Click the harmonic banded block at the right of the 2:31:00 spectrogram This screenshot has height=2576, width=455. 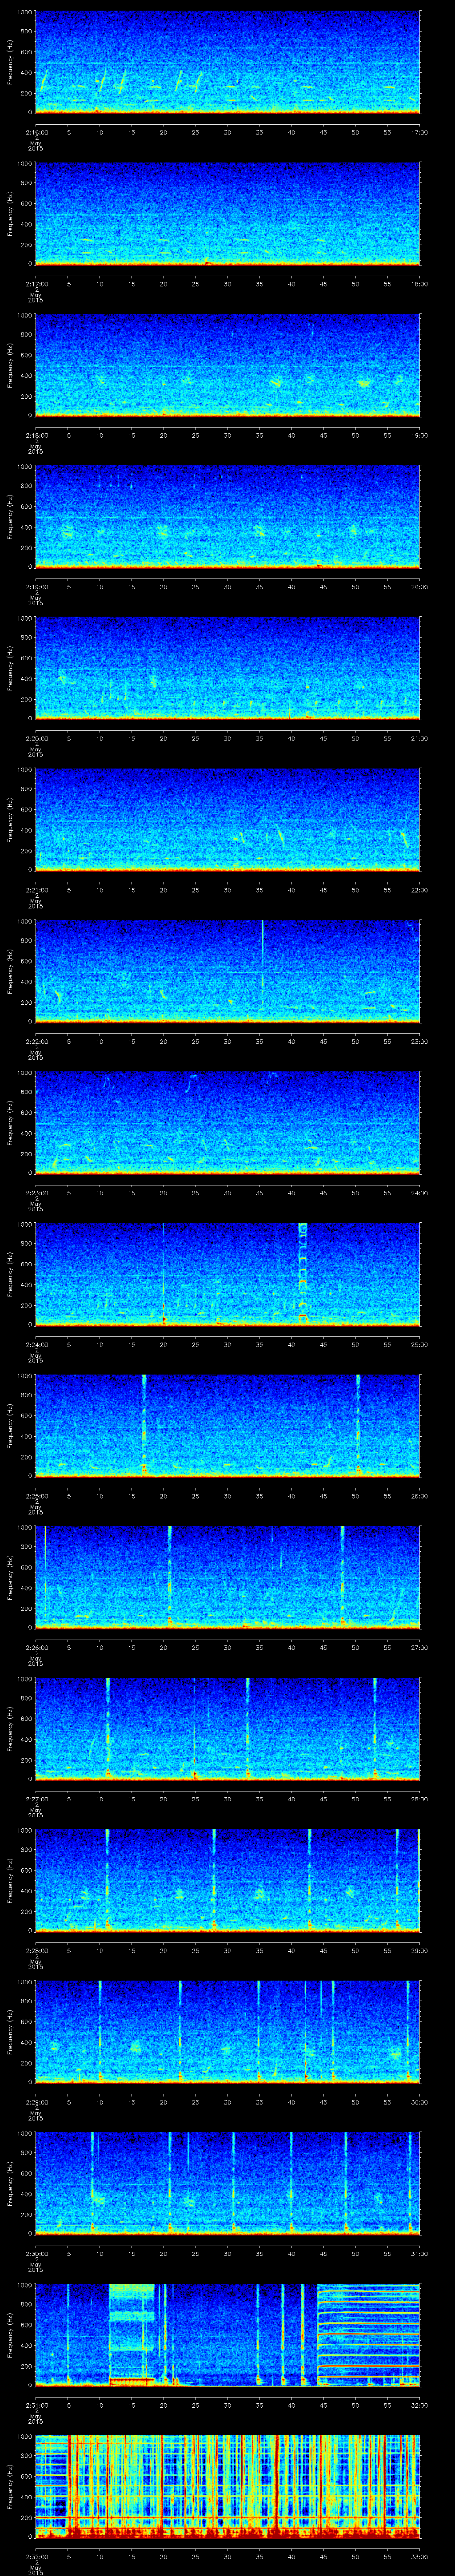click(x=369, y=2335)
